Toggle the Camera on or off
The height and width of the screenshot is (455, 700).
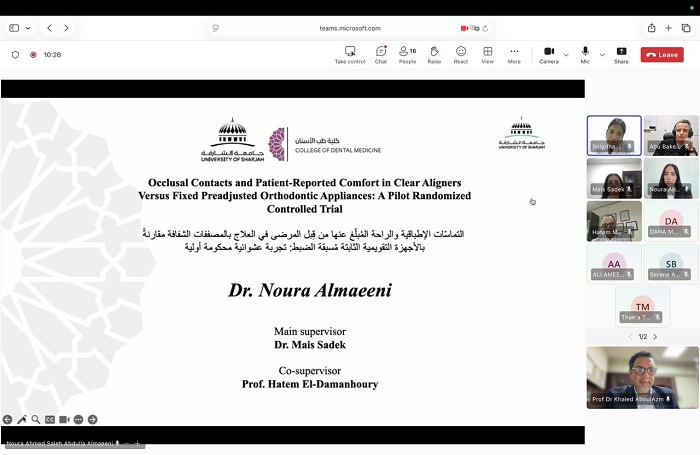click(549, 55)
